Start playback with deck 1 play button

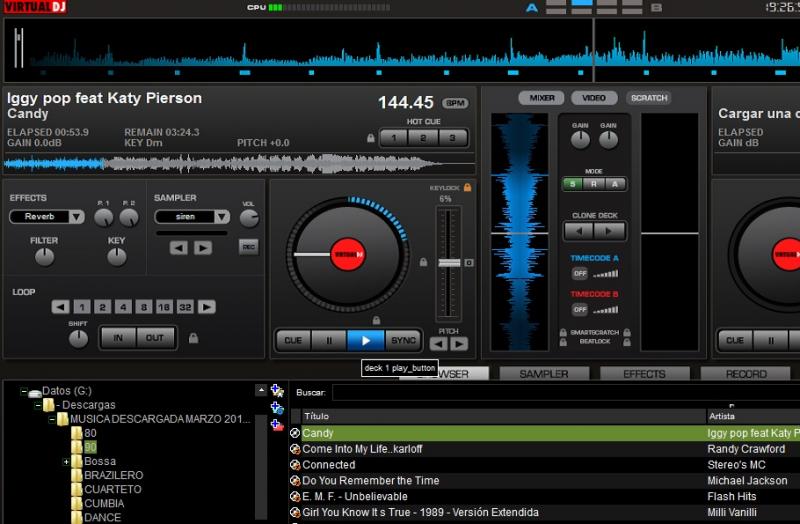coord(365,341)
